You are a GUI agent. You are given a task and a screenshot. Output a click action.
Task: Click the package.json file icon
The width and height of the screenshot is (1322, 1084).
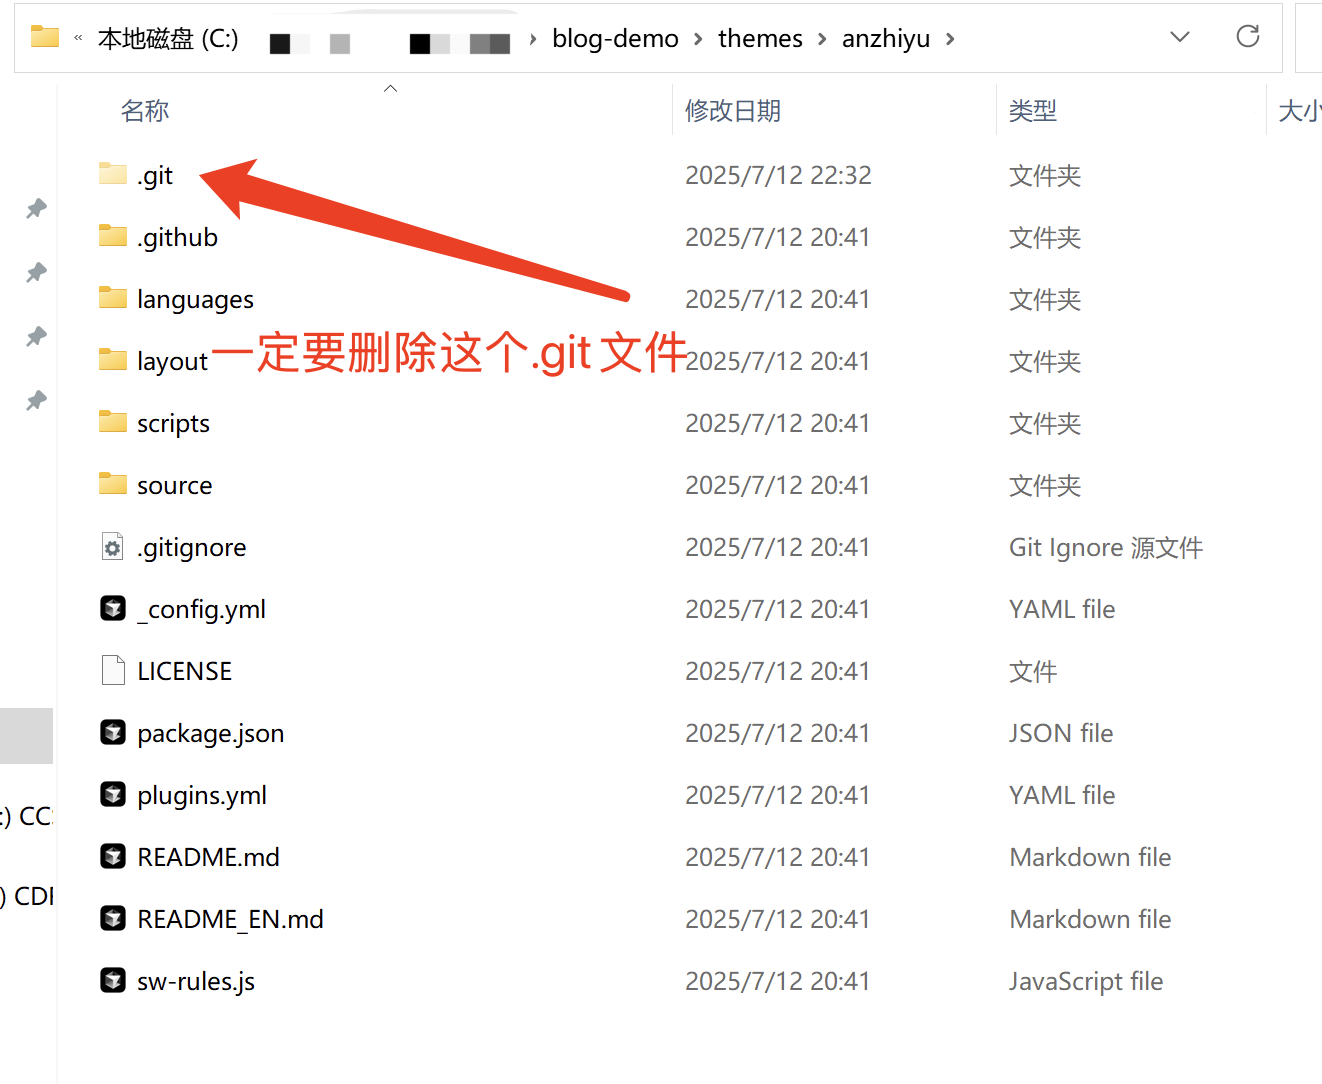tap(113, 733)
